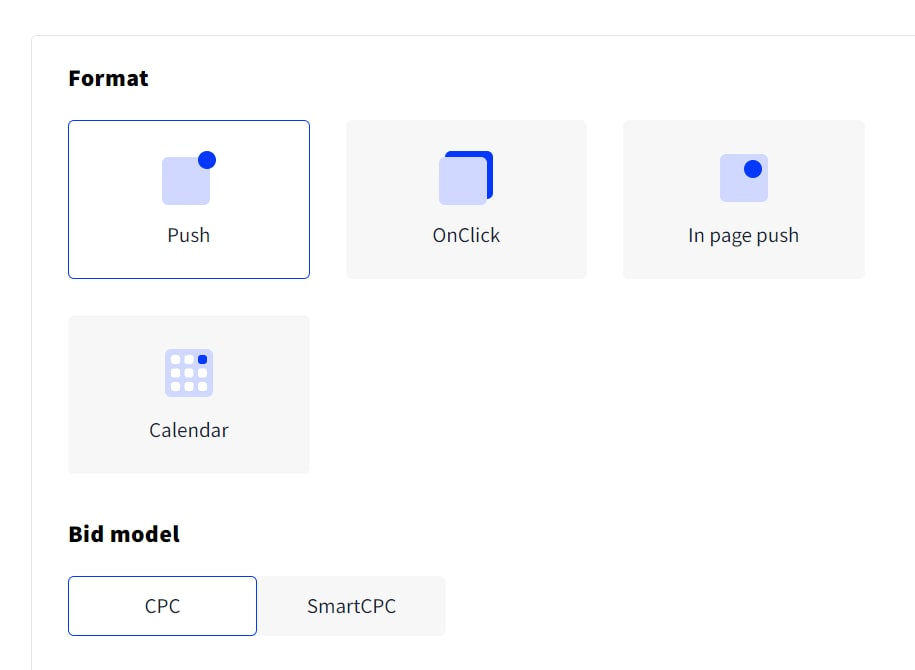Click the Calendar grid icon
915x670 pixels.
click(189, 373)
